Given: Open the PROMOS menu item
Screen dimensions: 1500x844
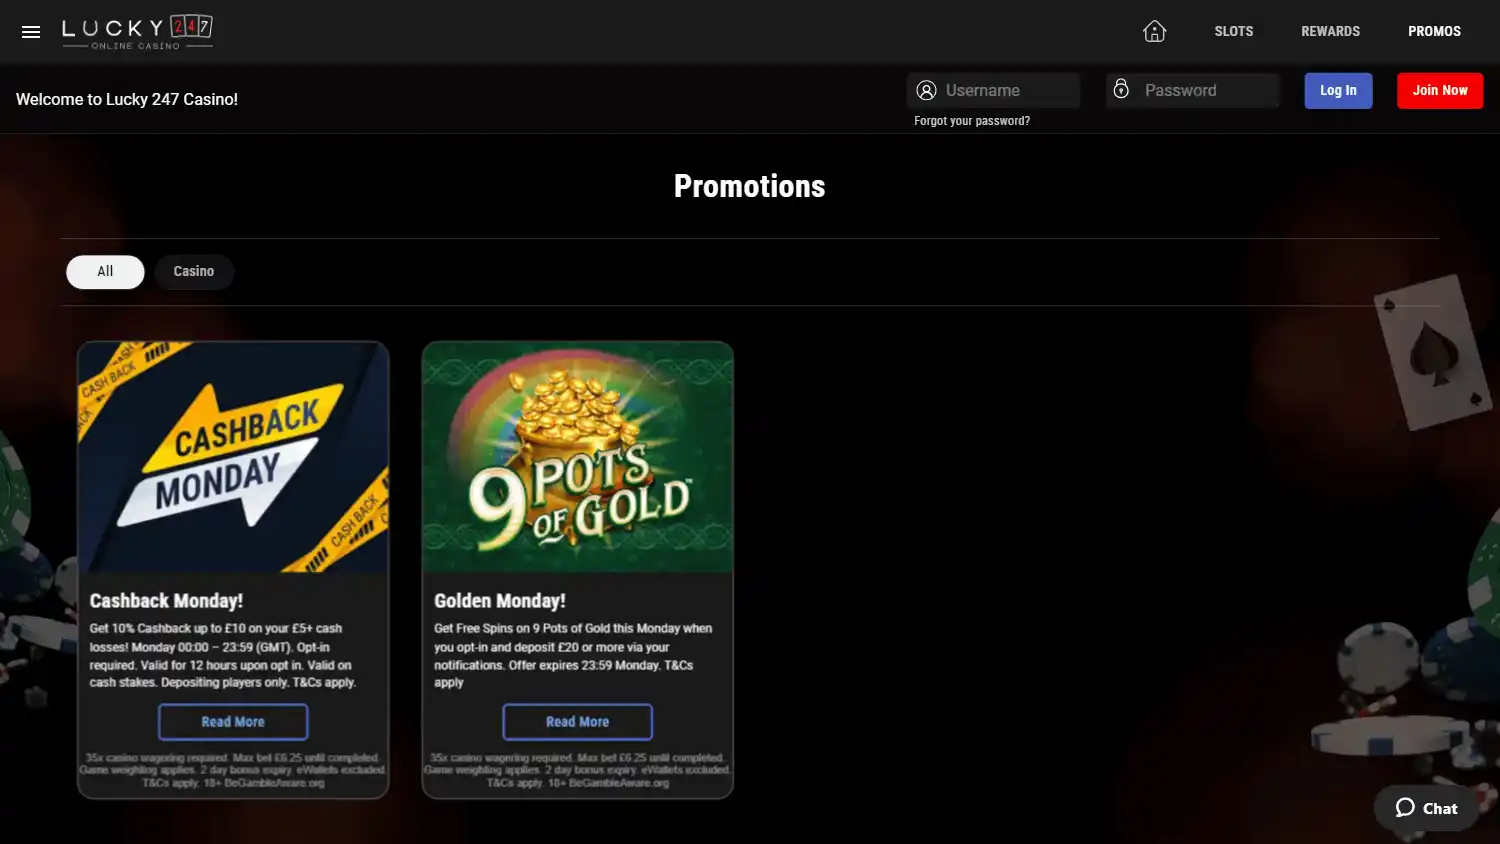Looking at the screenshot, I should click(1434, 31).
